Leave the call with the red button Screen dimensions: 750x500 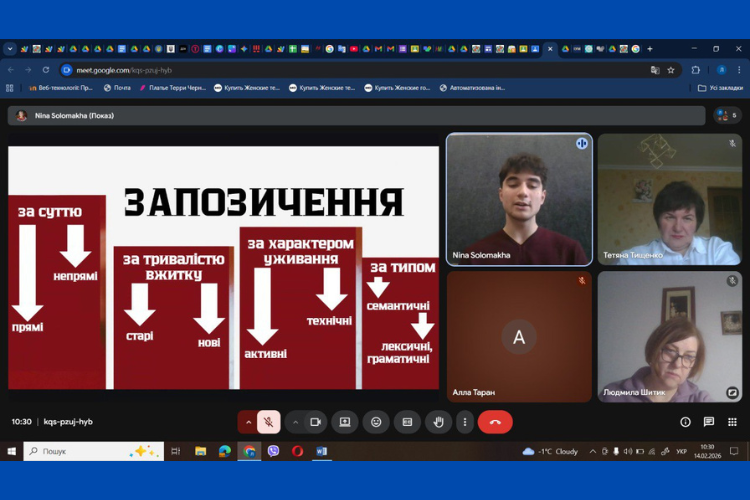point(495,422)
